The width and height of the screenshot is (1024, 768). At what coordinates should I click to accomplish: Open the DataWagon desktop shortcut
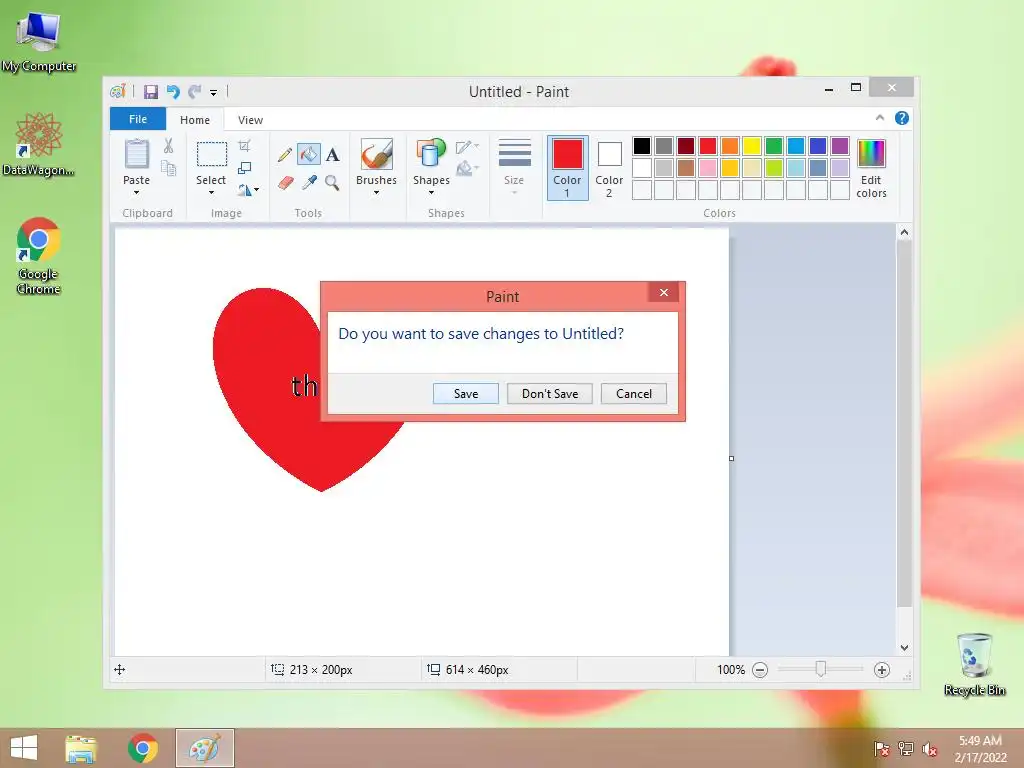(x=39, y=144)
